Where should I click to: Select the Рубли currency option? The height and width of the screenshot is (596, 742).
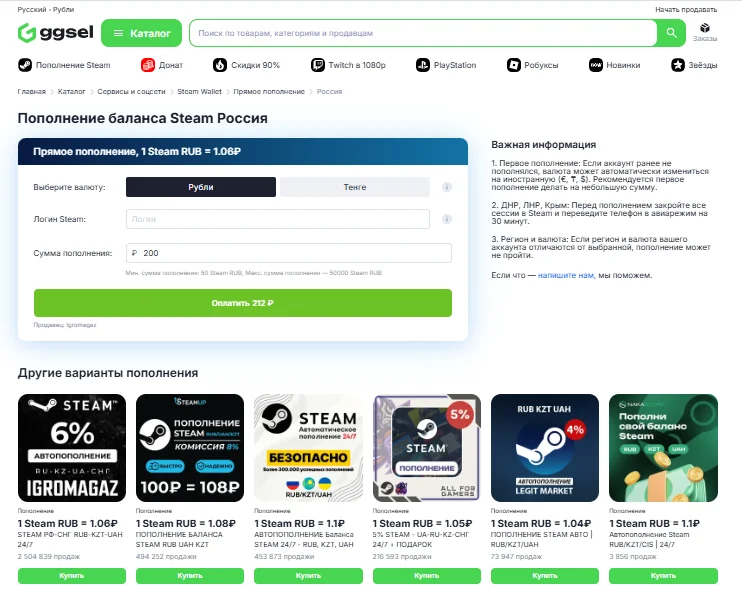click(x=201, y=187)
